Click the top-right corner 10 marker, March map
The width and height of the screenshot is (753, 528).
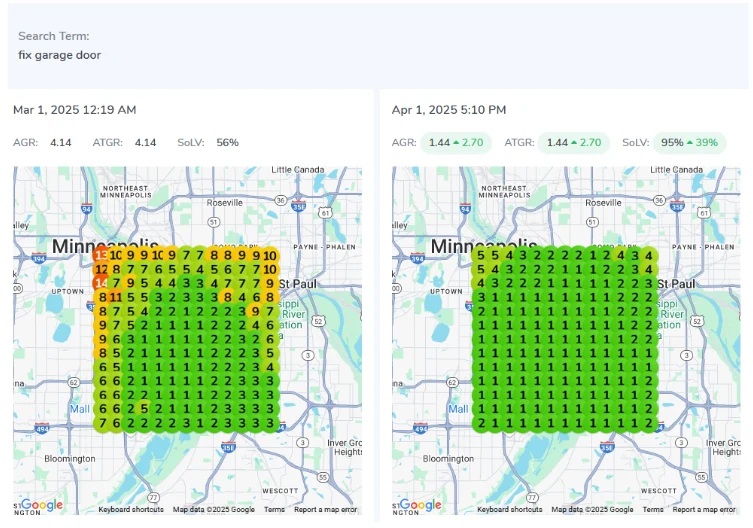[269, 256]
